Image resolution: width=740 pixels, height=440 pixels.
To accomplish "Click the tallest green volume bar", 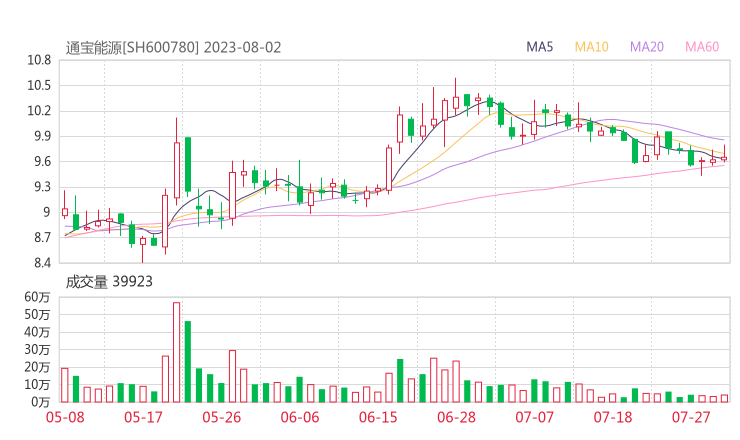I will (188, 361).
